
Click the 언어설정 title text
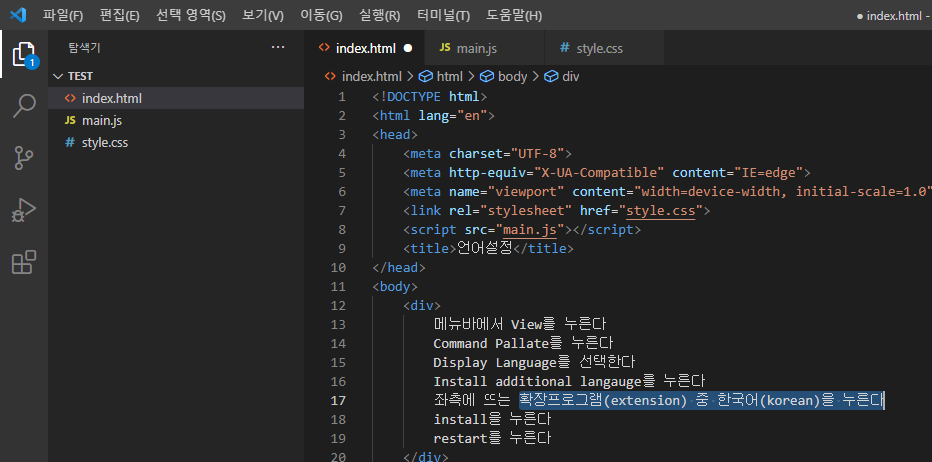pyautogui.click(x=484, y=248)
